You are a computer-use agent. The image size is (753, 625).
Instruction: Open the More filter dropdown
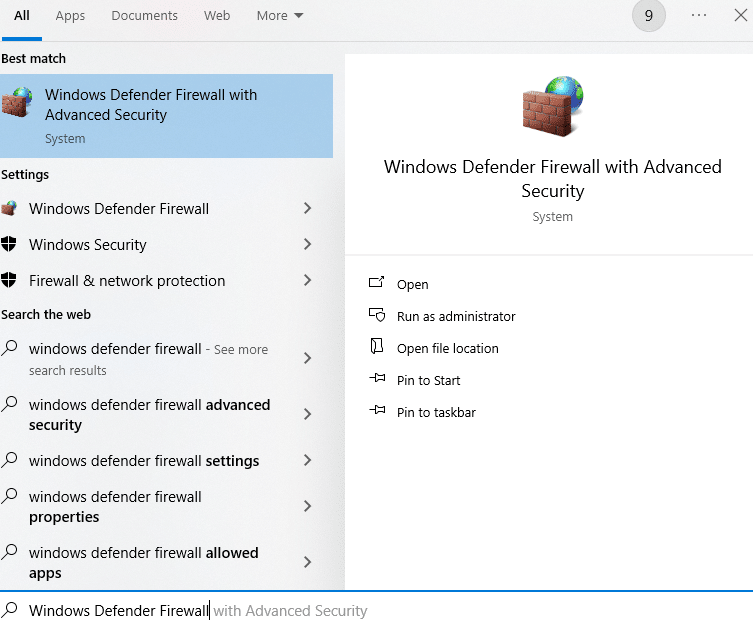point(280,16)
